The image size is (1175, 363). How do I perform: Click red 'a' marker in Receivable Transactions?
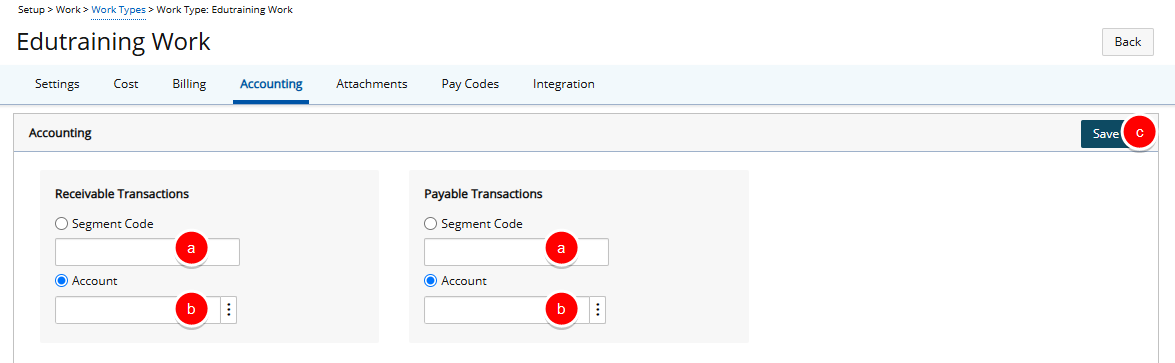(191, 250)
